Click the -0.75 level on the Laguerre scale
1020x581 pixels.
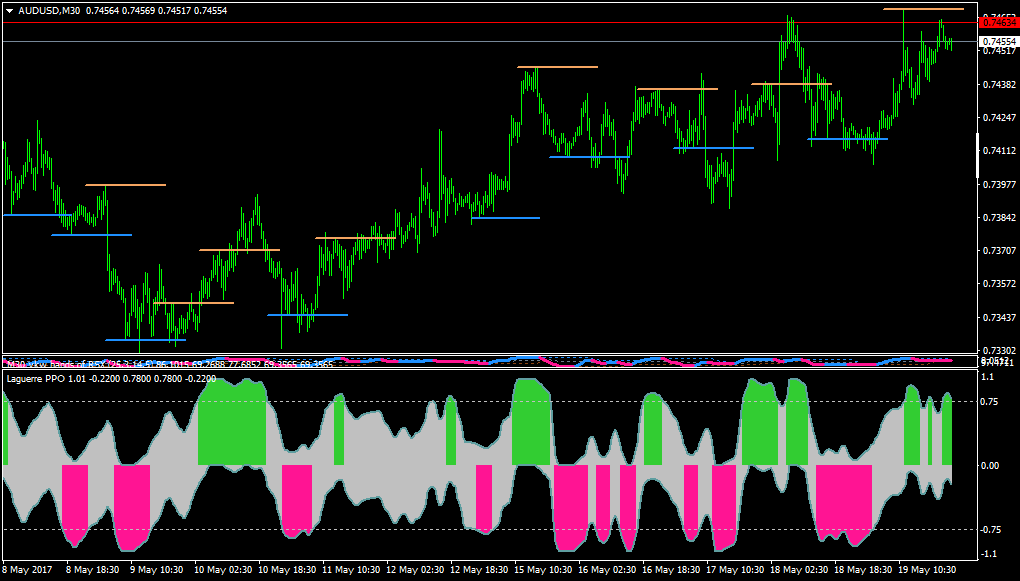(990, 530)
